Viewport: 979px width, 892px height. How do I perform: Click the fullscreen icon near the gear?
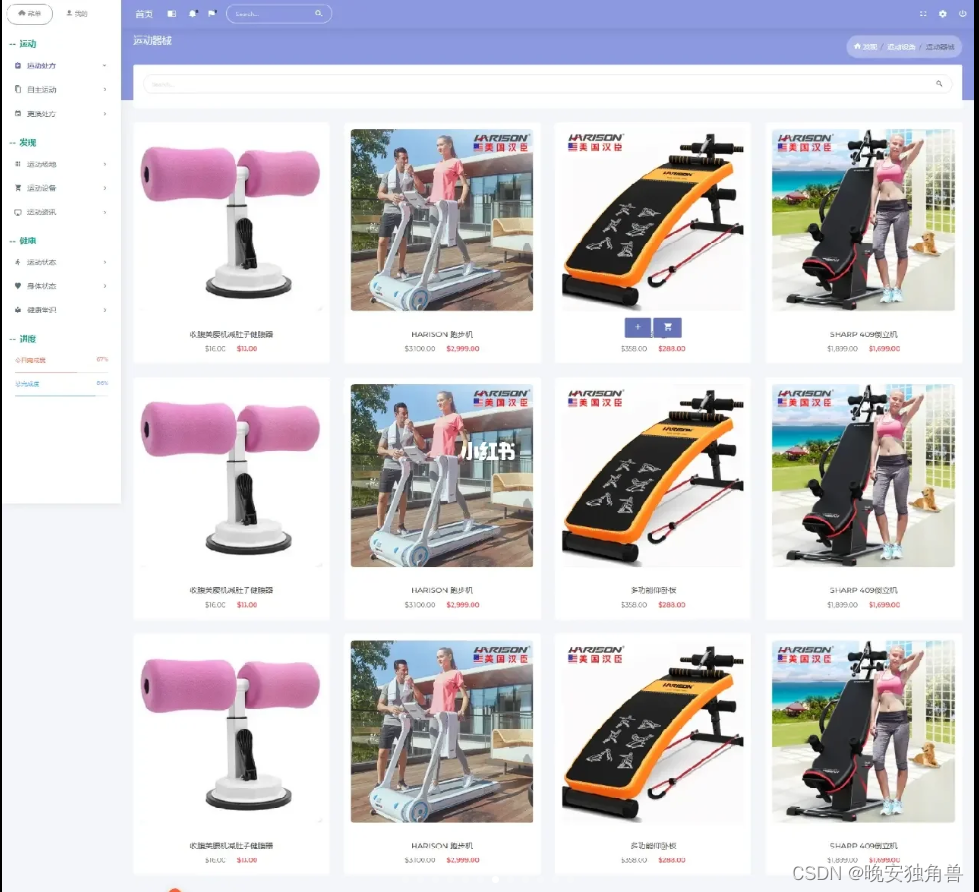point(923,14)
